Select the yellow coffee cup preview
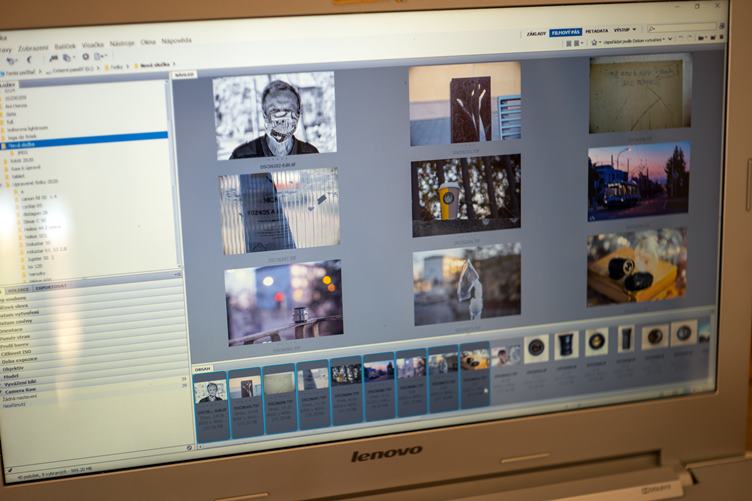Screen dimensions: 752x501 point(466,195)
